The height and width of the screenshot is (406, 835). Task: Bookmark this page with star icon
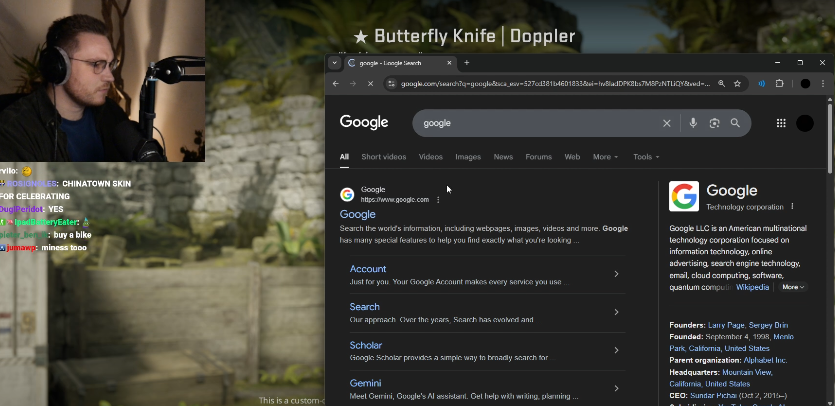738,84
